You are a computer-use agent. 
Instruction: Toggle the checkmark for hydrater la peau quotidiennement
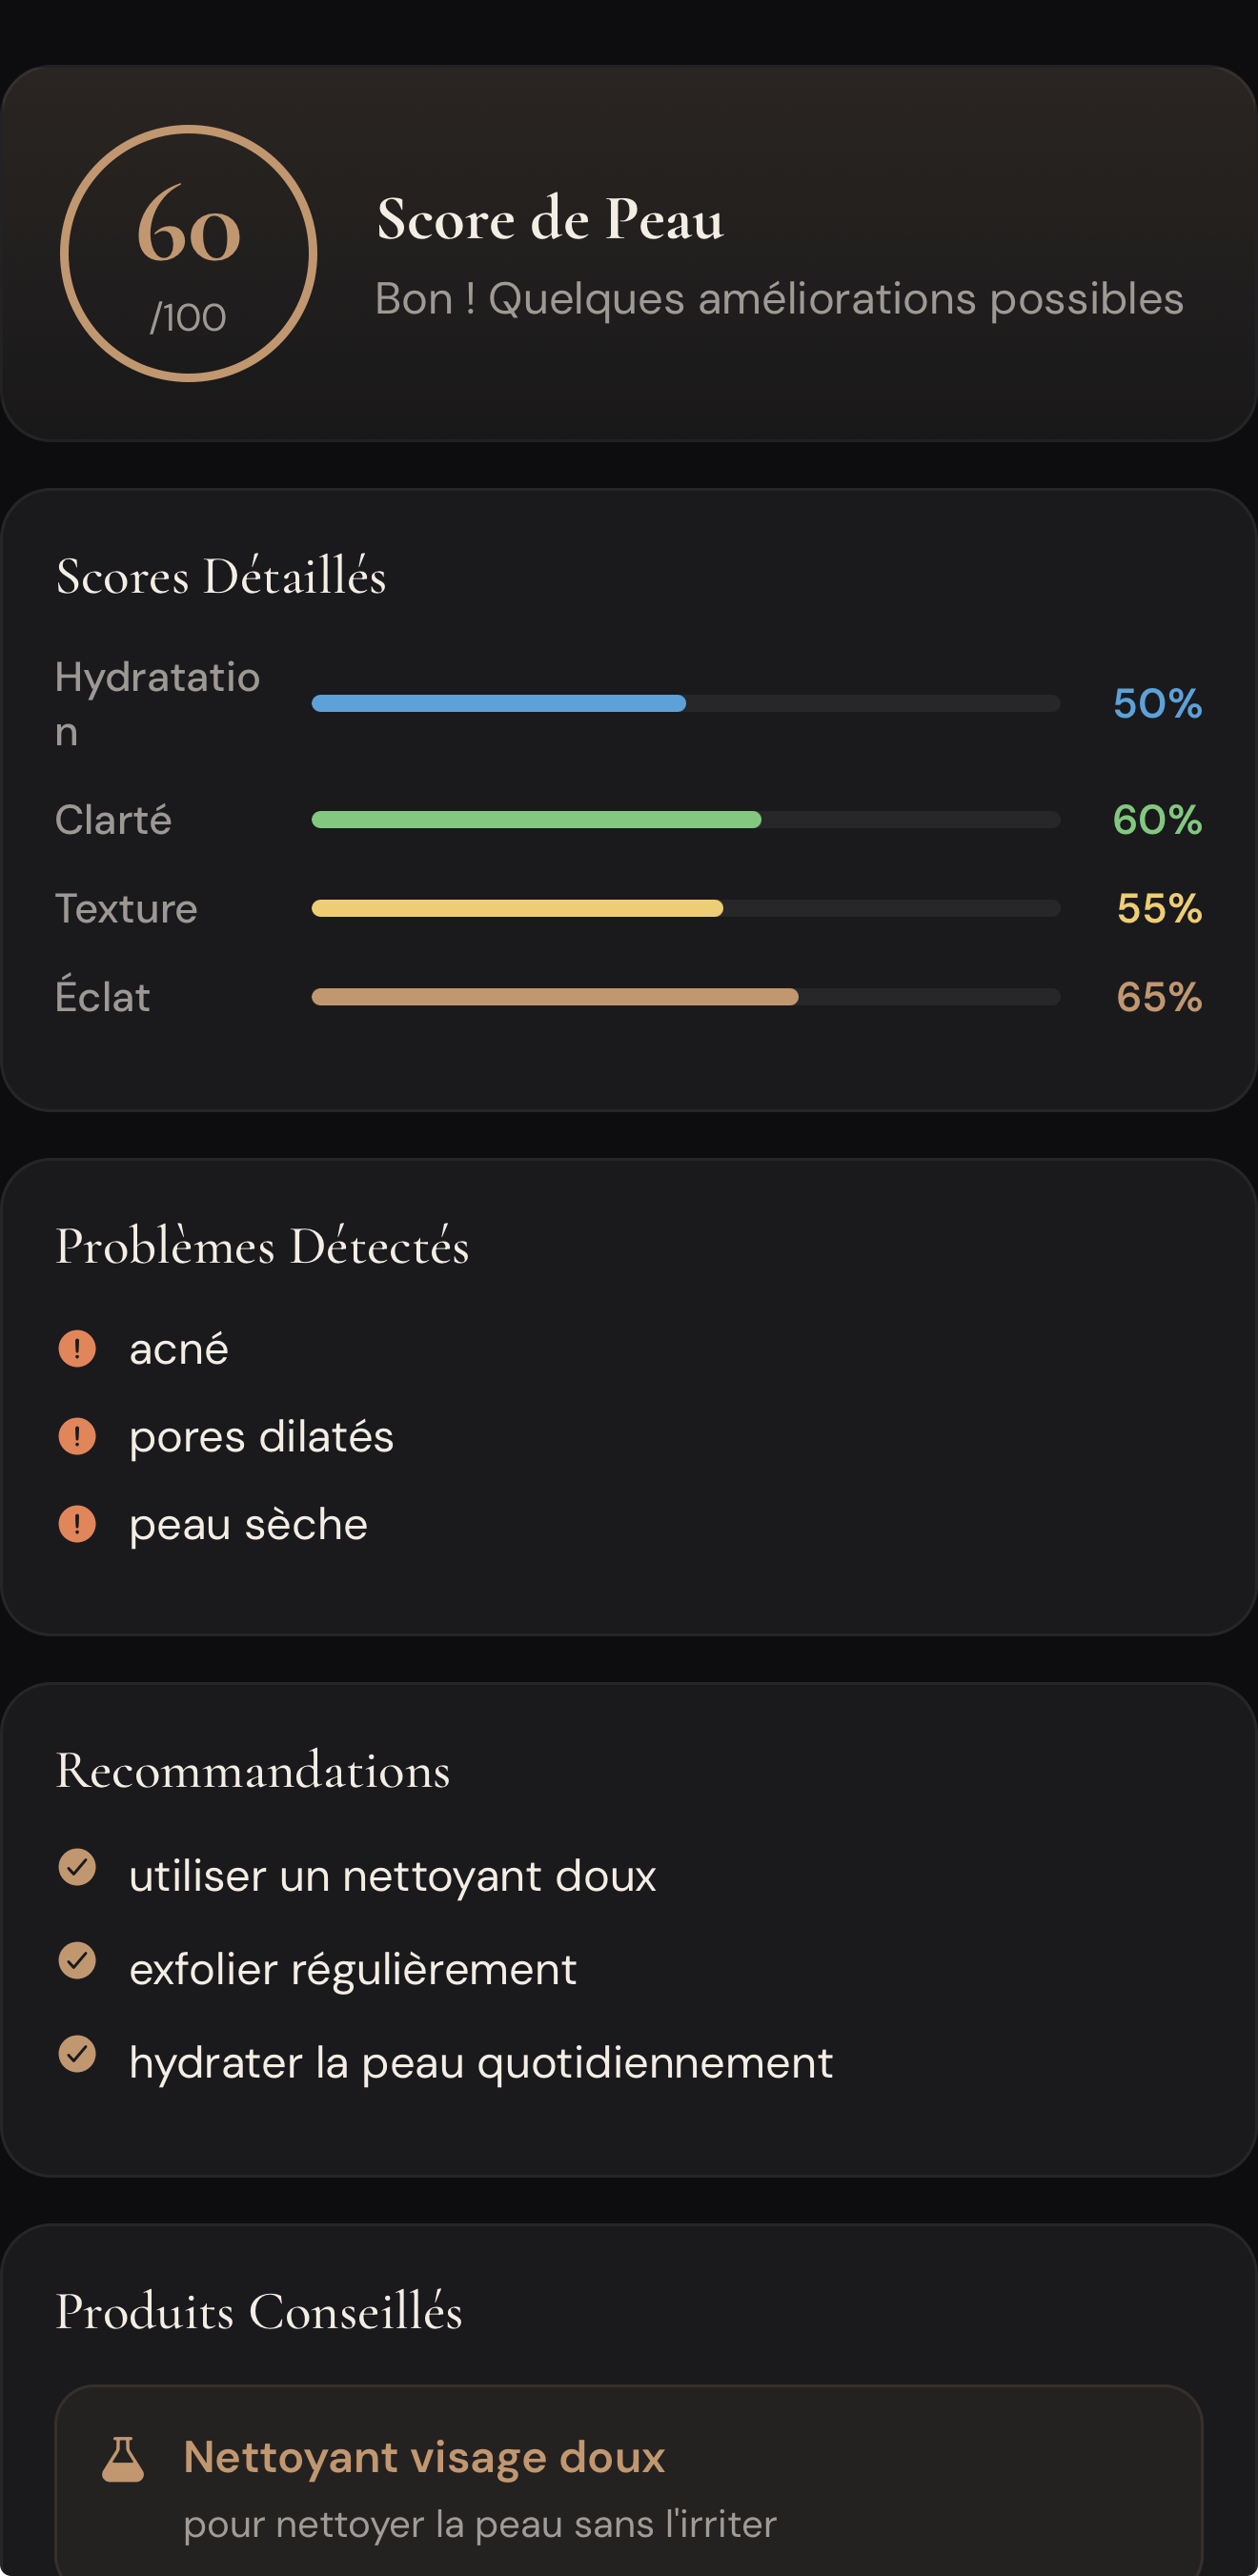[77, 2053]
